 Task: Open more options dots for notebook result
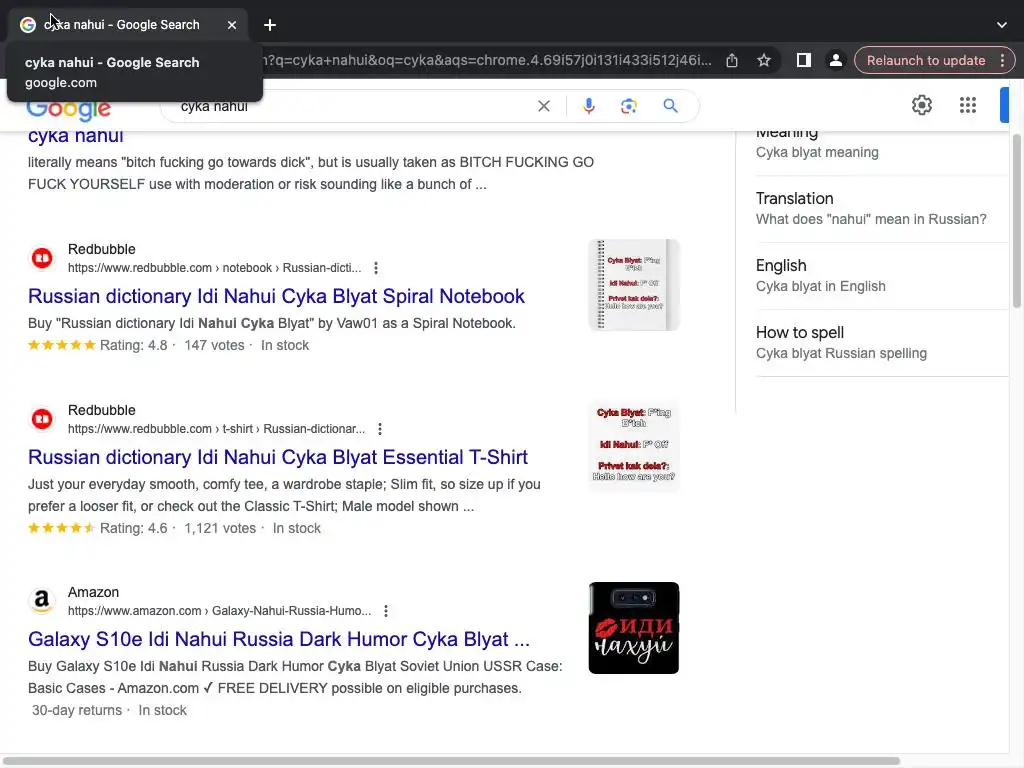click(376, 268)
